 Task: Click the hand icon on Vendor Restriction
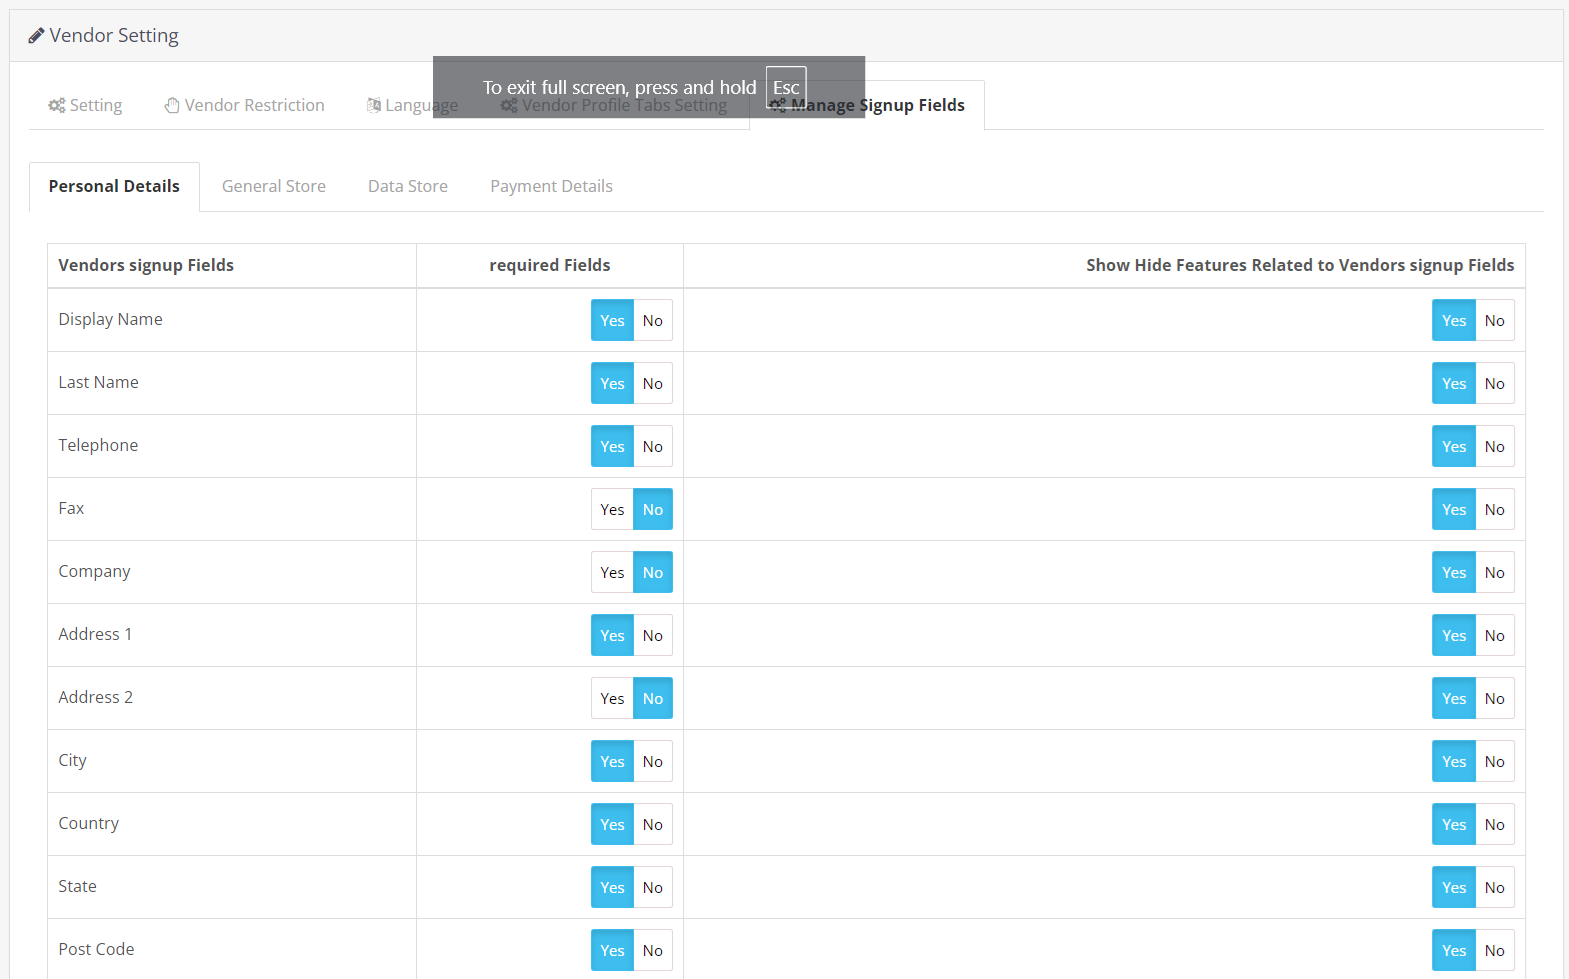point(172,106)
